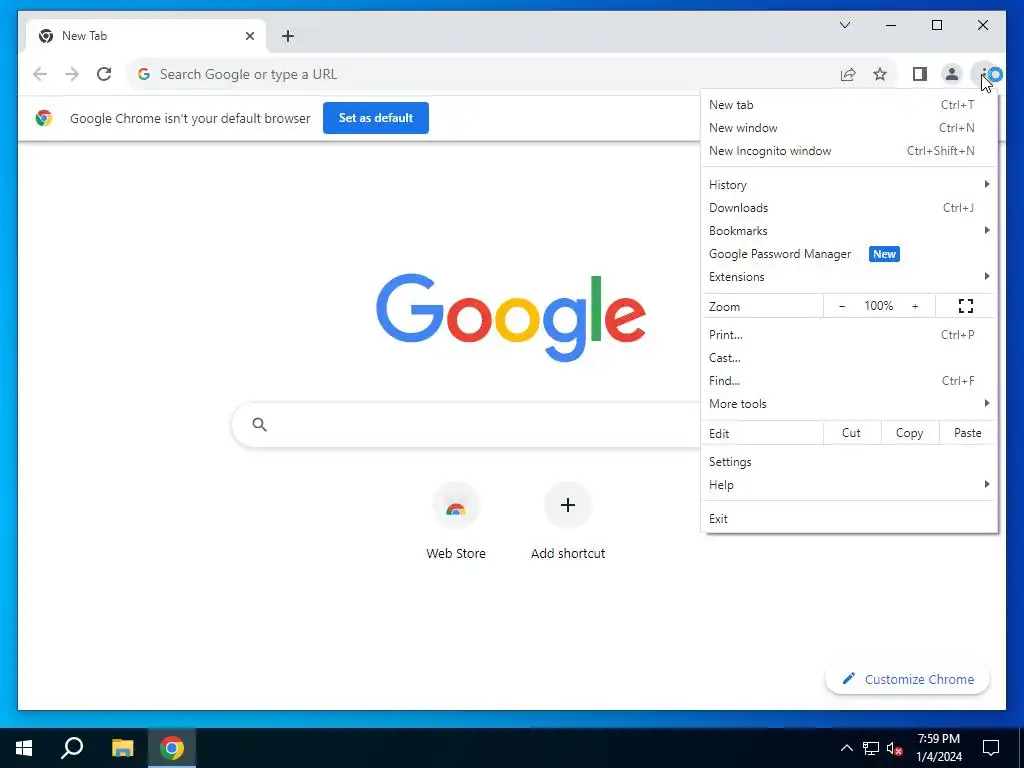
Task: Open the side panel icon
Action: (920, 74)
